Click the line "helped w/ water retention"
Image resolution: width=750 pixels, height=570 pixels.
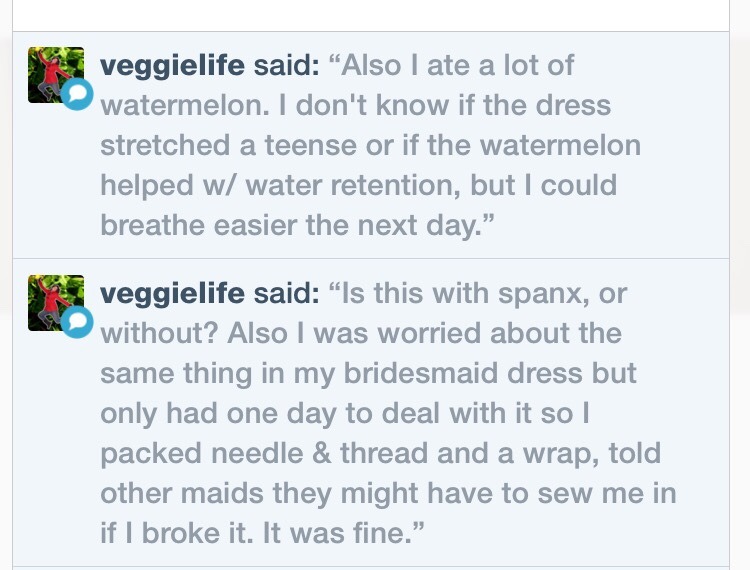point(358,186)
